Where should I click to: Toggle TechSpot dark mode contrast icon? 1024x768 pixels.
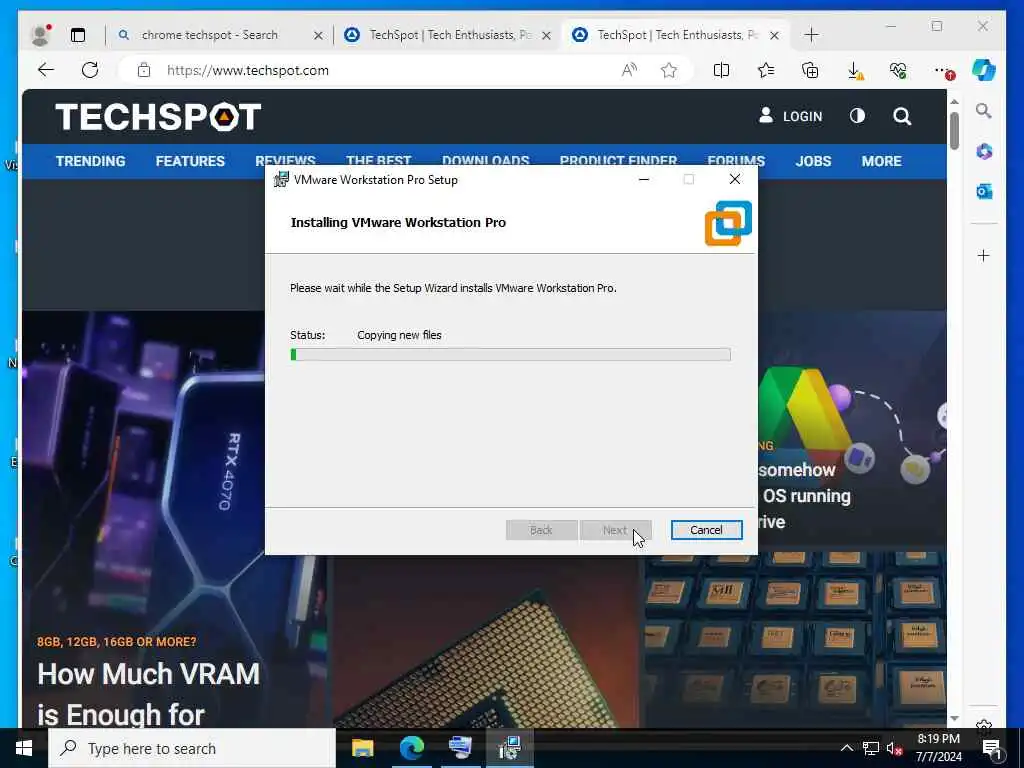tap(857, 116)
